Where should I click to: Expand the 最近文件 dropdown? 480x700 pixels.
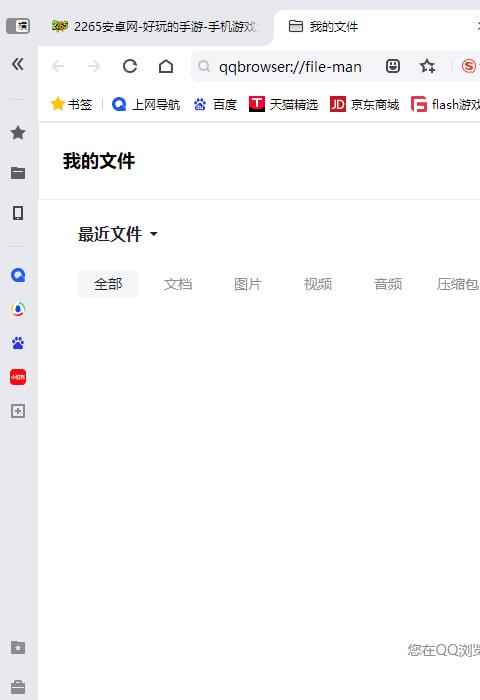(x=118, y=234)
